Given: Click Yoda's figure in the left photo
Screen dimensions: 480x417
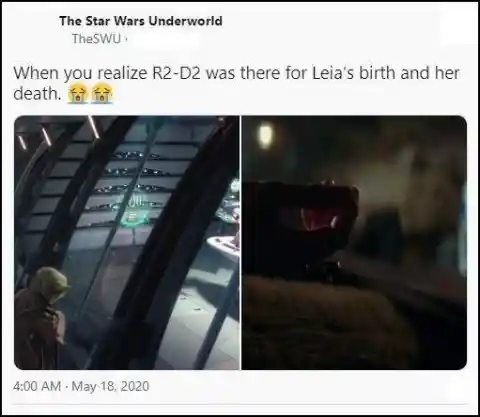Looking at the screenshot, I should [43, 316].
